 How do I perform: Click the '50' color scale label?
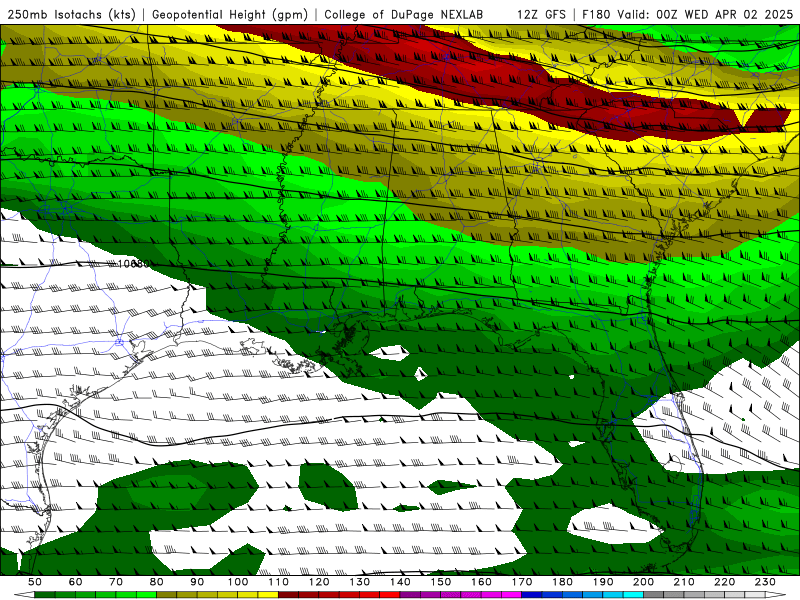35,582
